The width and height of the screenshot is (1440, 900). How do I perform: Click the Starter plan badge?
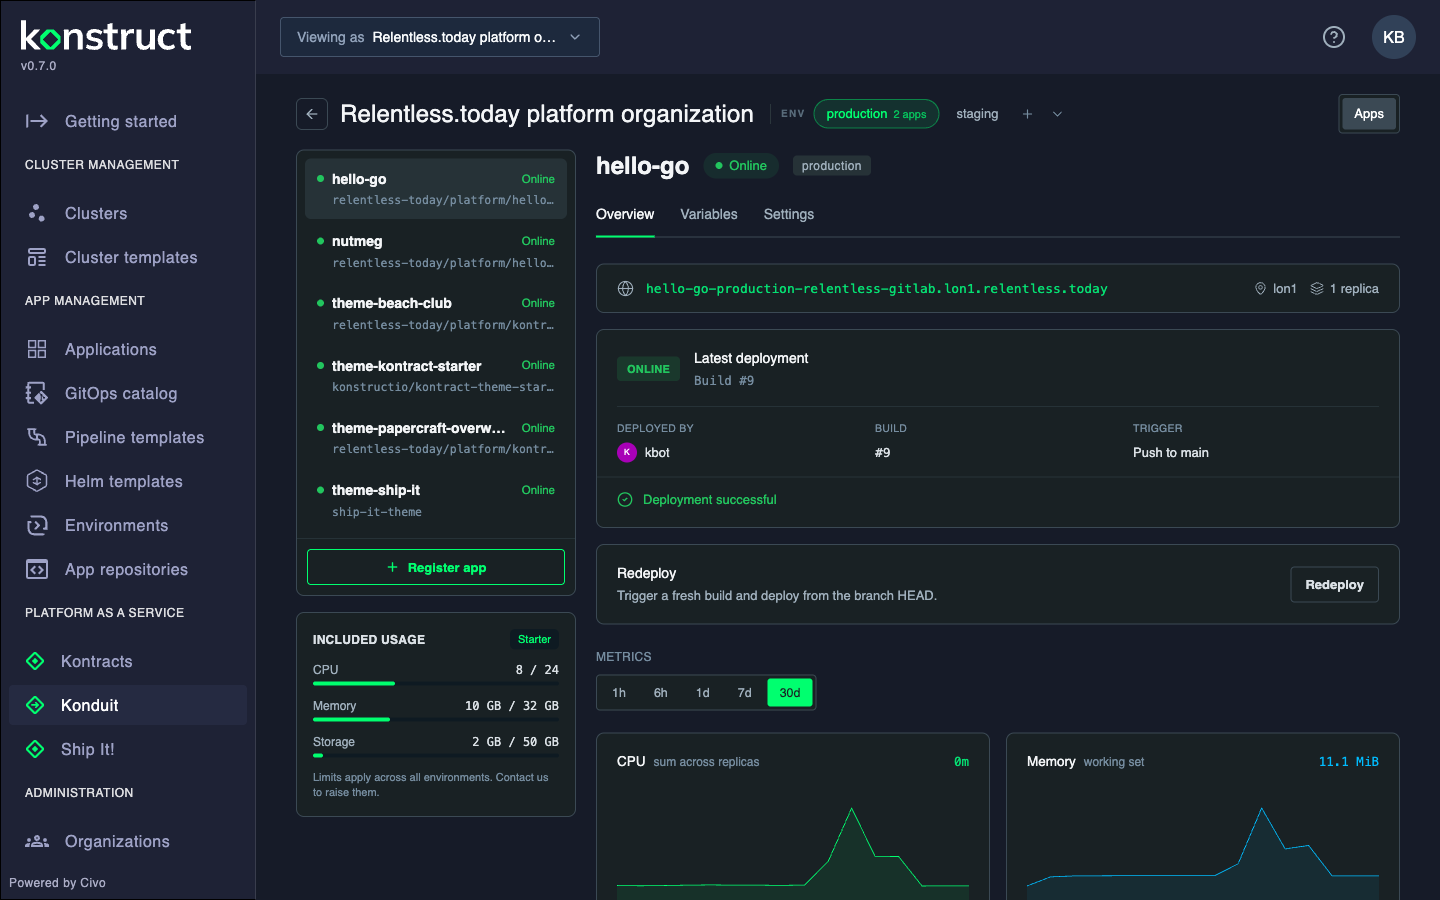534,639
